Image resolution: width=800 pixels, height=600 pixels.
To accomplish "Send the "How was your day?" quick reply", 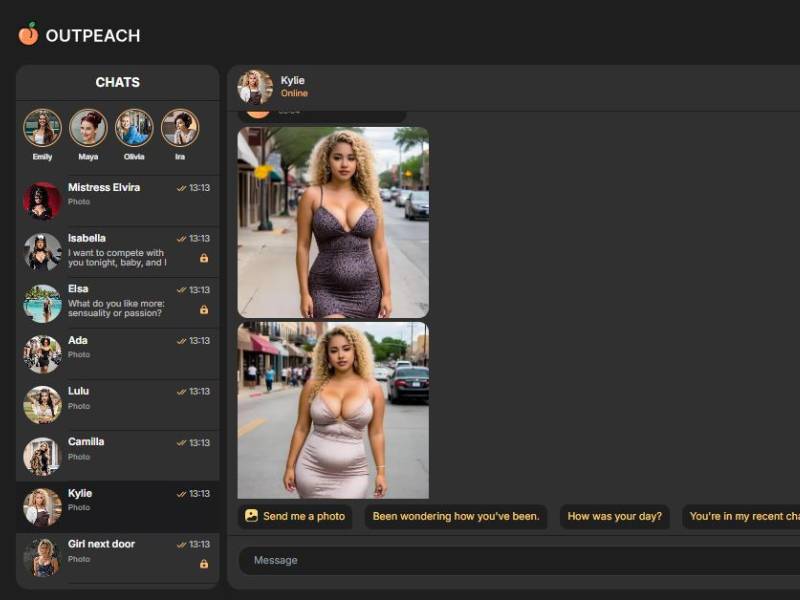I will pyautogui.click(x=614, y=517).
